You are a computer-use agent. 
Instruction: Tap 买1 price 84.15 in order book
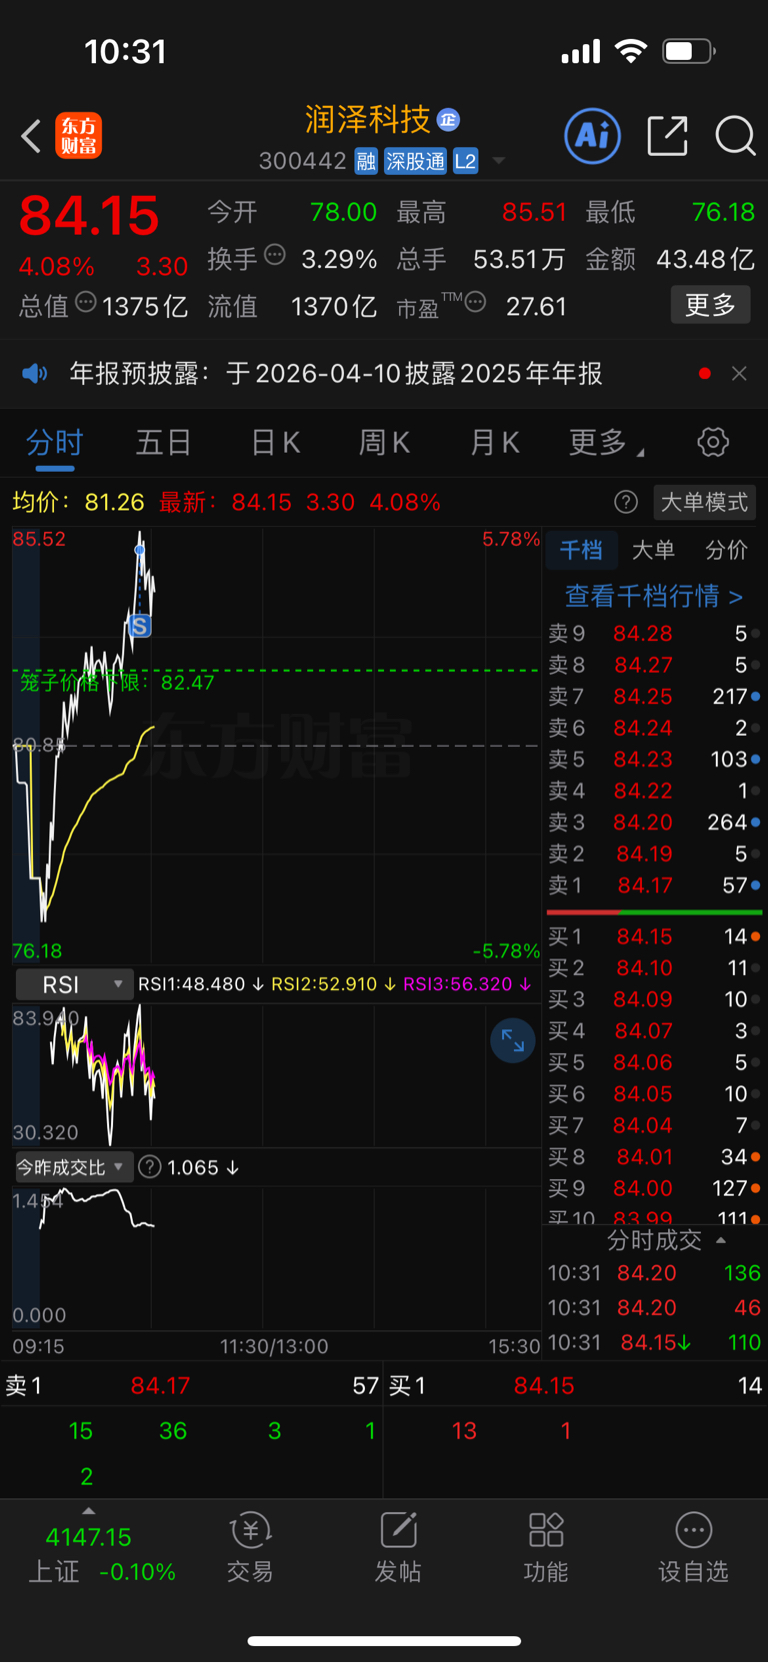(654, 937)
